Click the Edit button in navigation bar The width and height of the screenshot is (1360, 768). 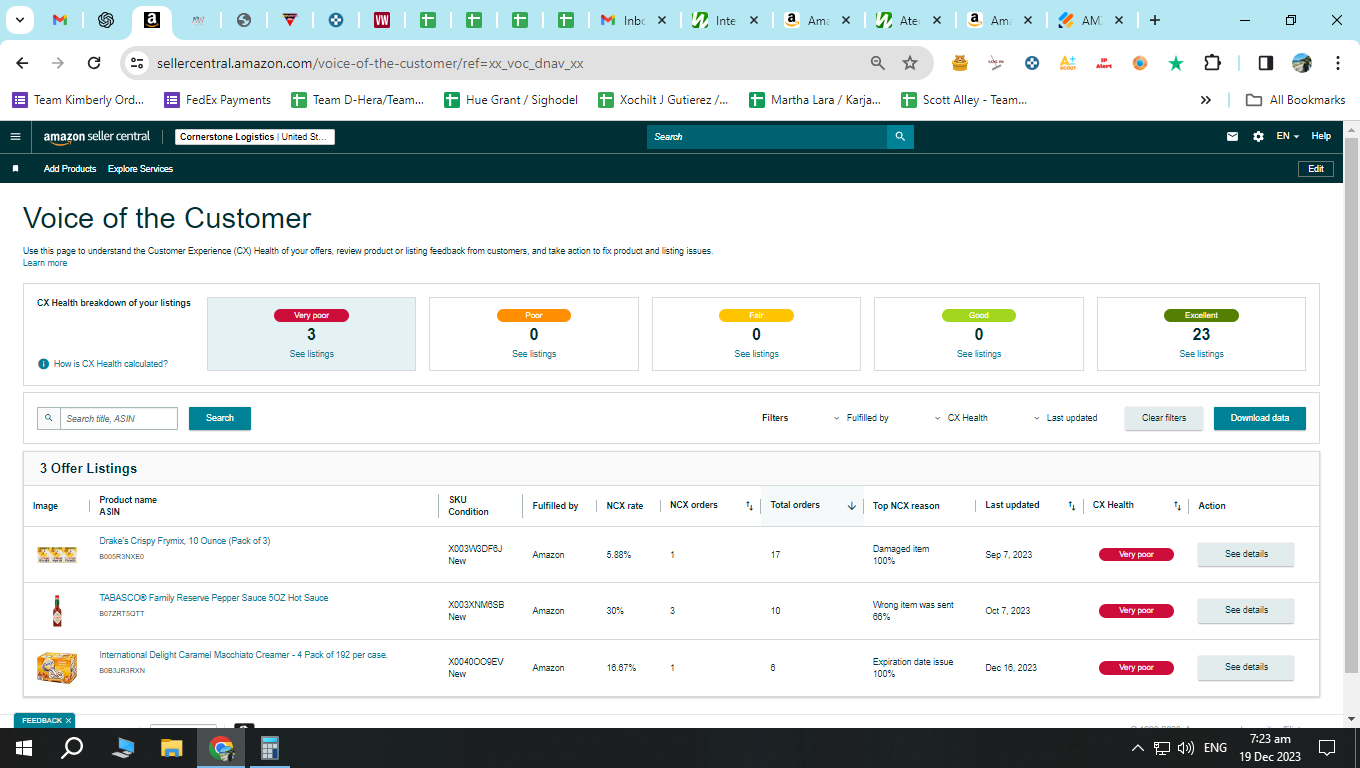tap(1316, 169)
